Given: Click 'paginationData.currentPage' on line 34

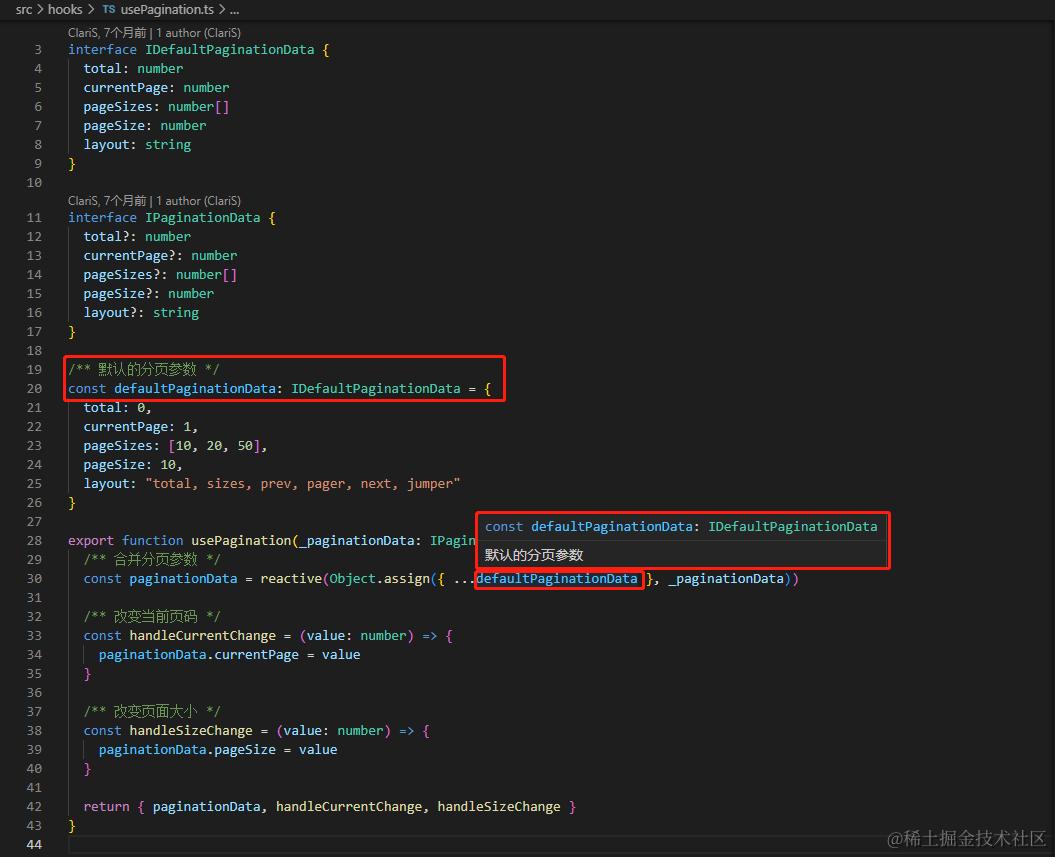Looking at the screenshot, I should (198, 655).
